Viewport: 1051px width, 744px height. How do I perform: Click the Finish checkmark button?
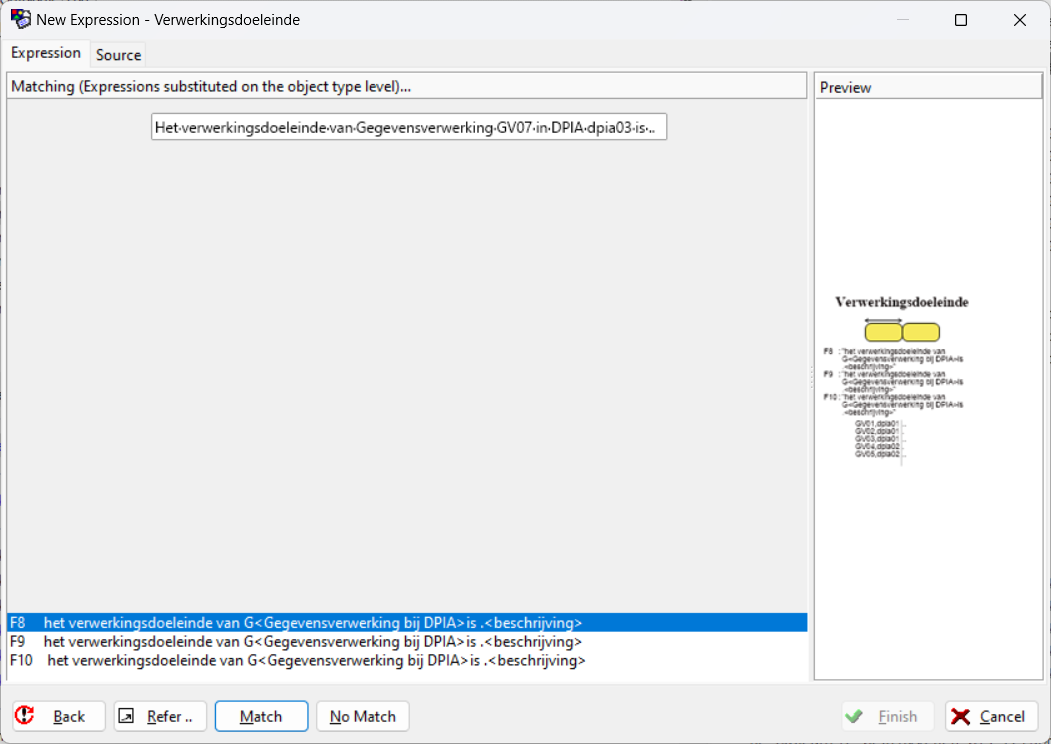tap(886, 716)
